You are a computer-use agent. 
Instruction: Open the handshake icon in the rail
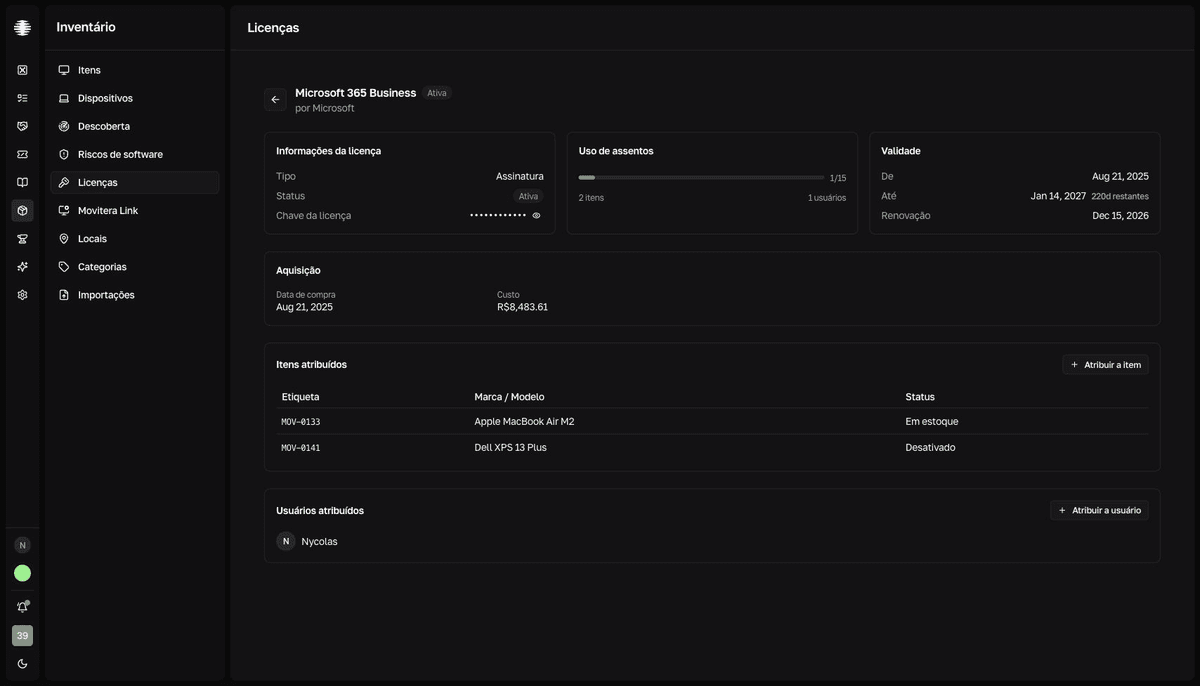pos(22,126)
